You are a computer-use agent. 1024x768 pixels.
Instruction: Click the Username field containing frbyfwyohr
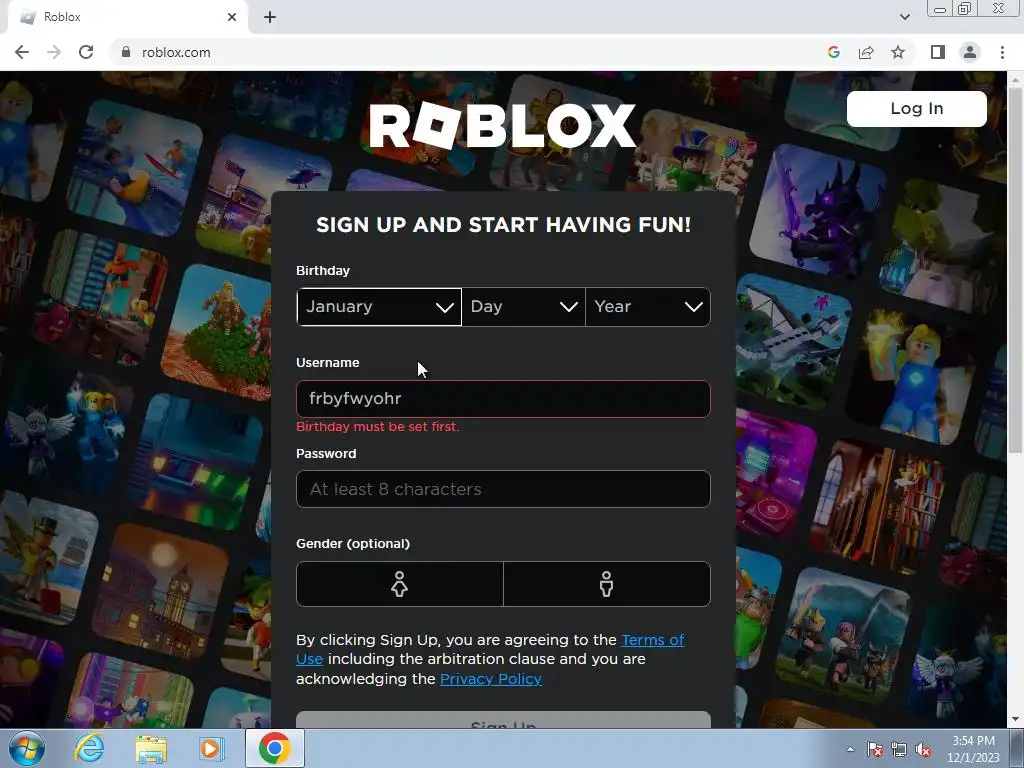click(x=503, y=399)
